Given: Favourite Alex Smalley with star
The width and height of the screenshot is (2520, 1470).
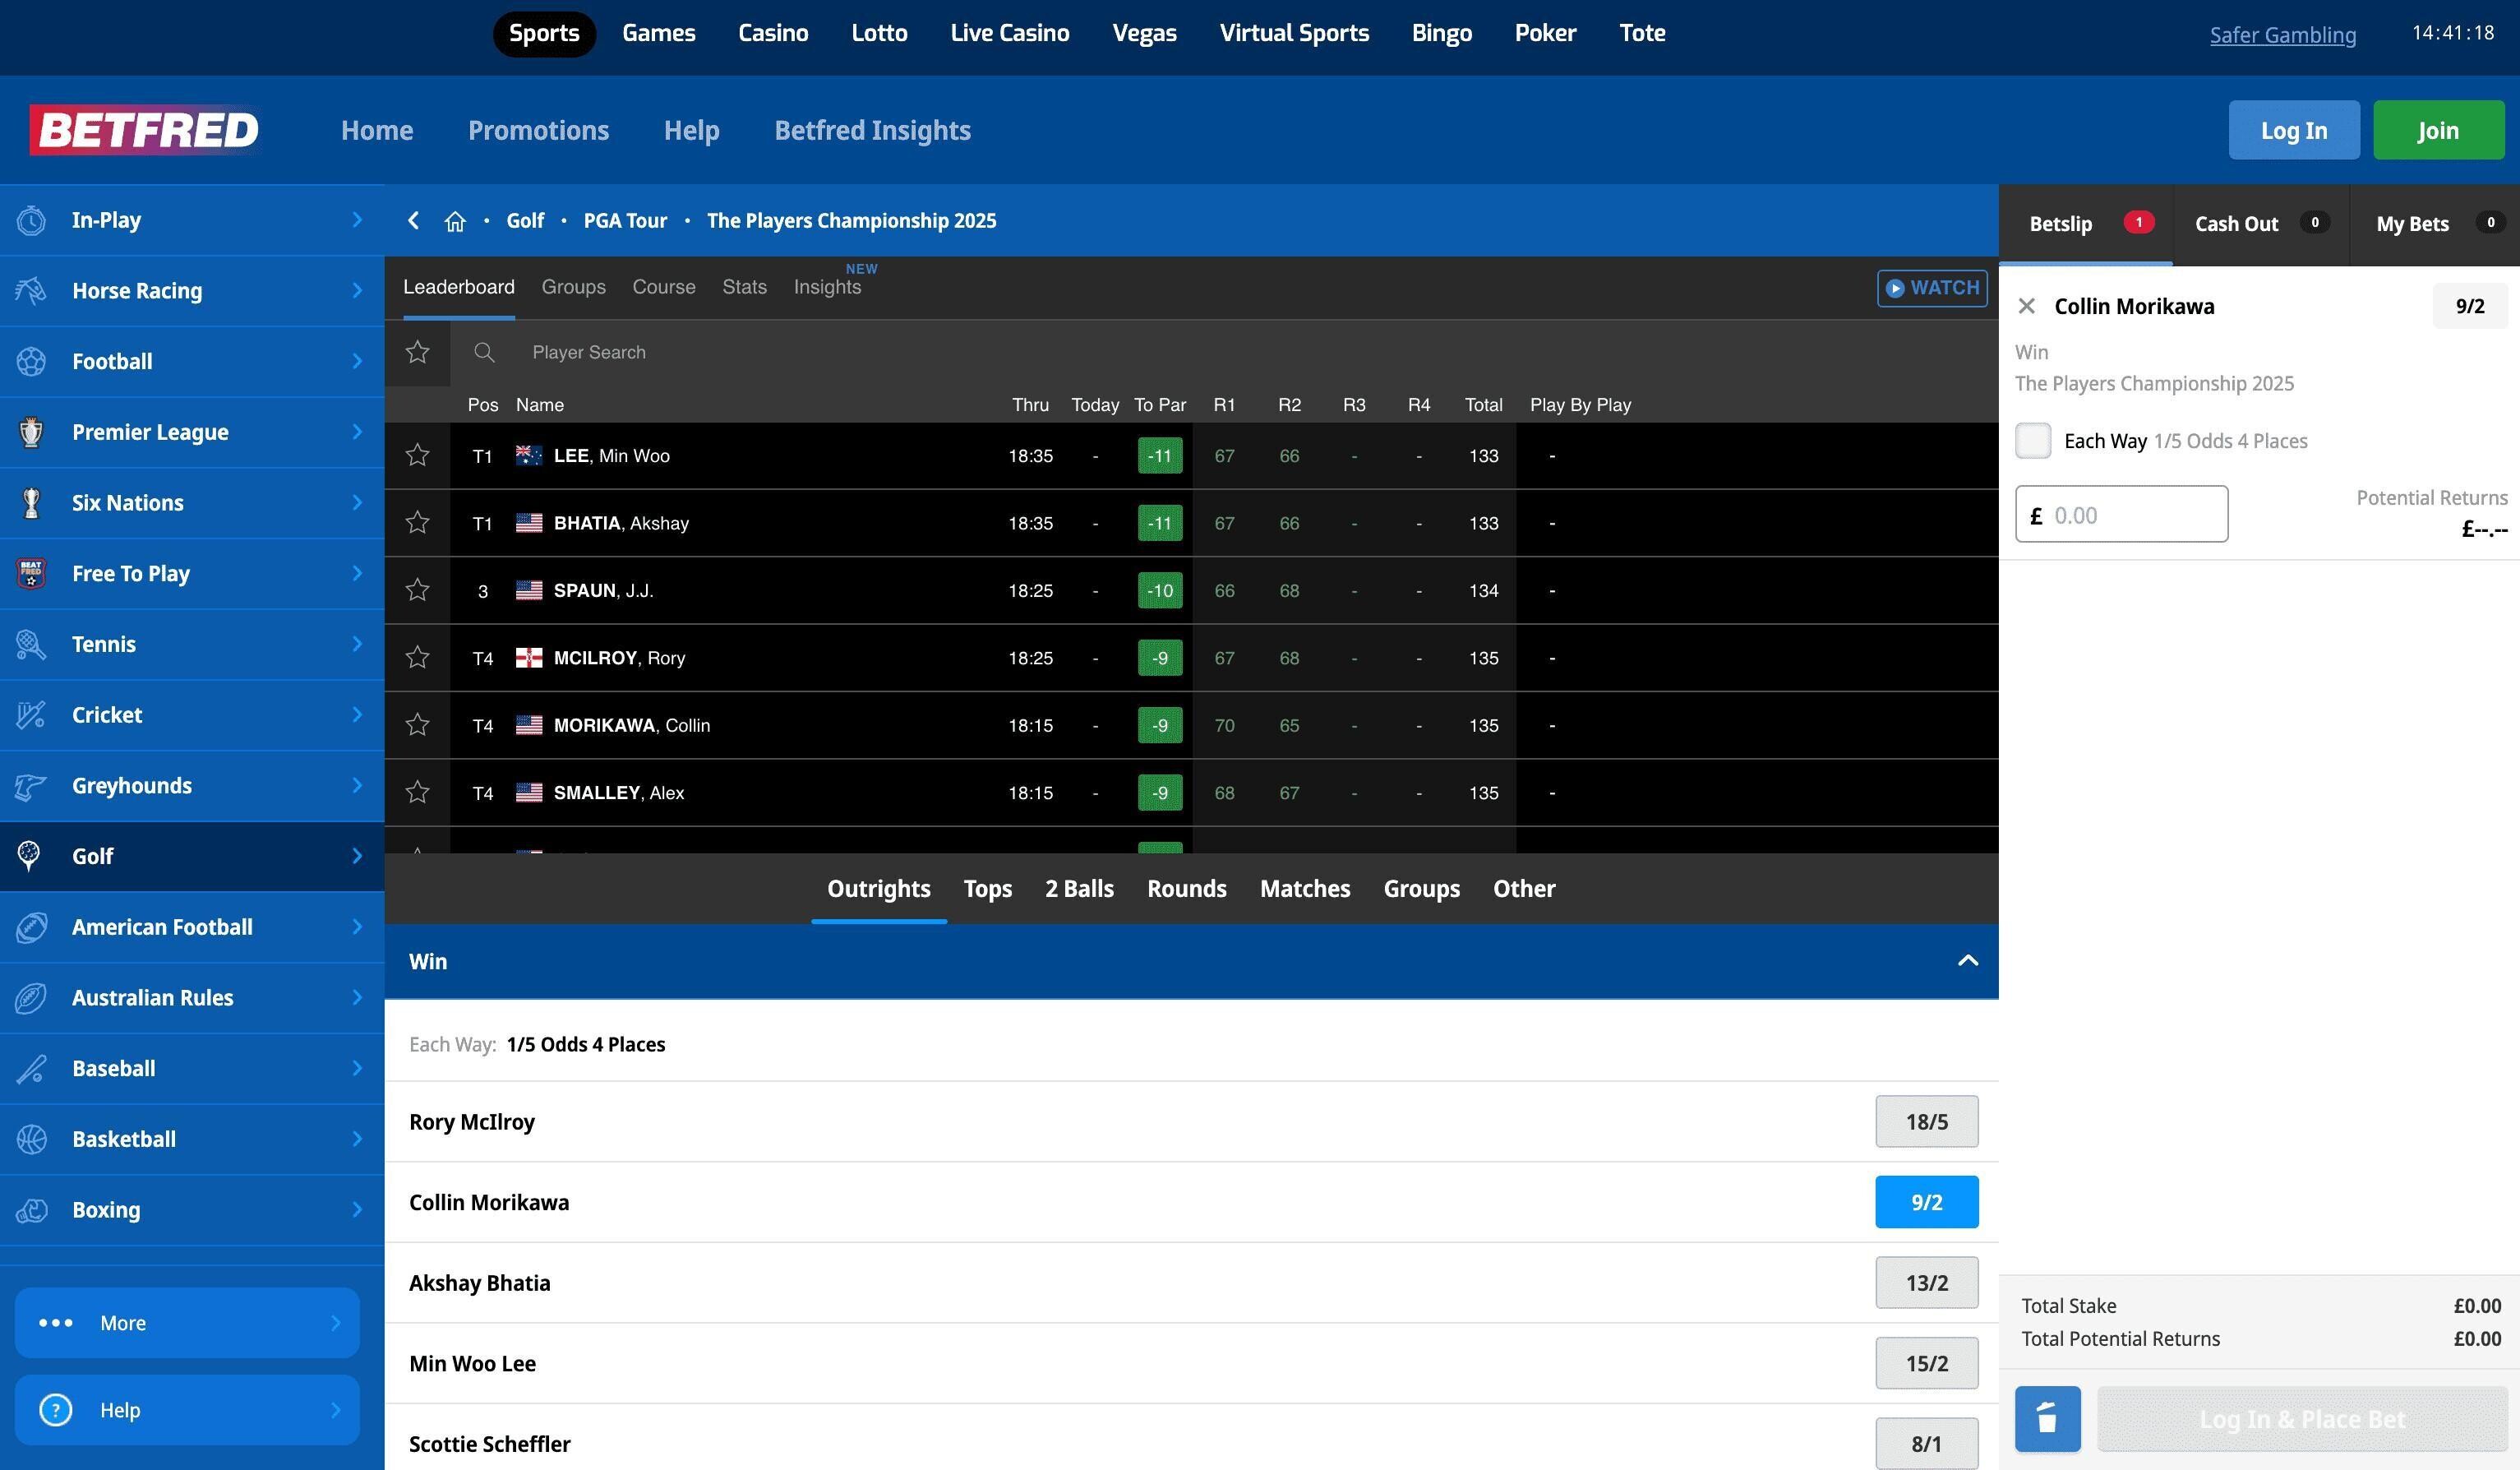Looking at the screenshot, I should pyautogui.click(x=417, y=793).
